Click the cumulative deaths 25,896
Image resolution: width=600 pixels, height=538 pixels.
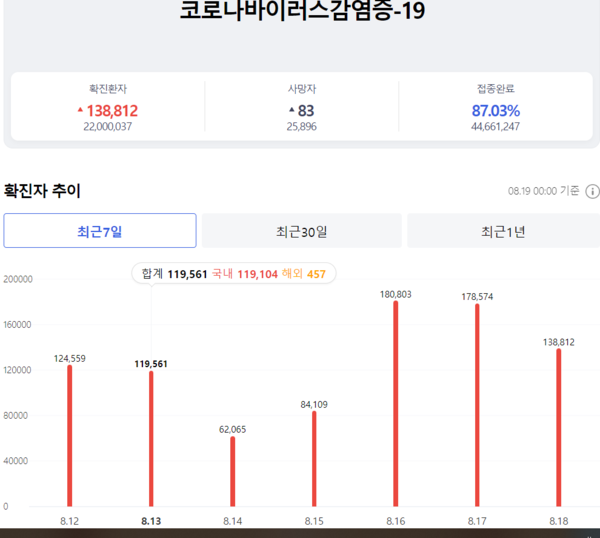coord(302,127)
